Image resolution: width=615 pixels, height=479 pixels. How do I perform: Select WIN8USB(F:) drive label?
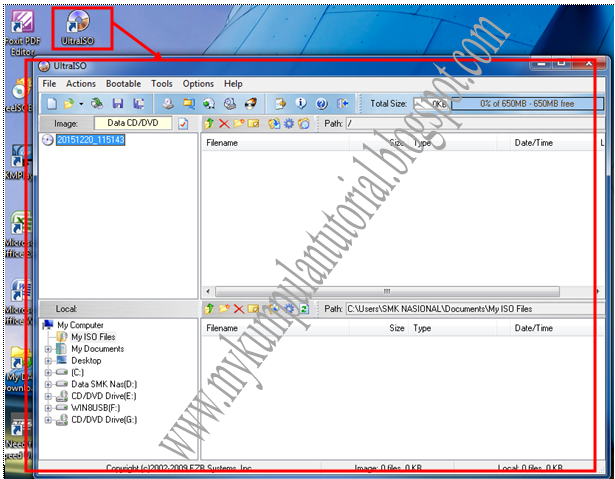(95, 408)
